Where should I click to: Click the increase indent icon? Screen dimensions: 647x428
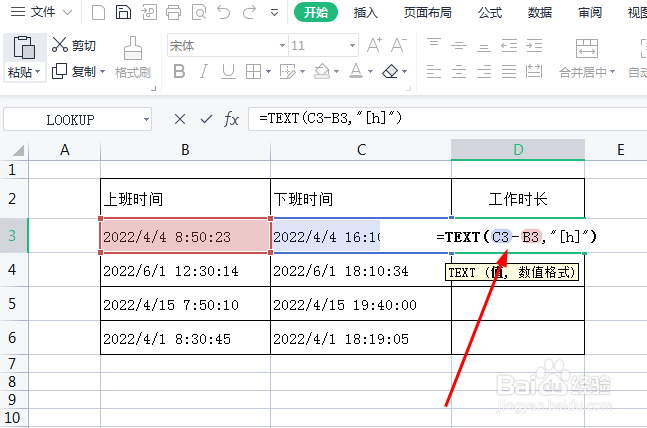tap(534, 45)
